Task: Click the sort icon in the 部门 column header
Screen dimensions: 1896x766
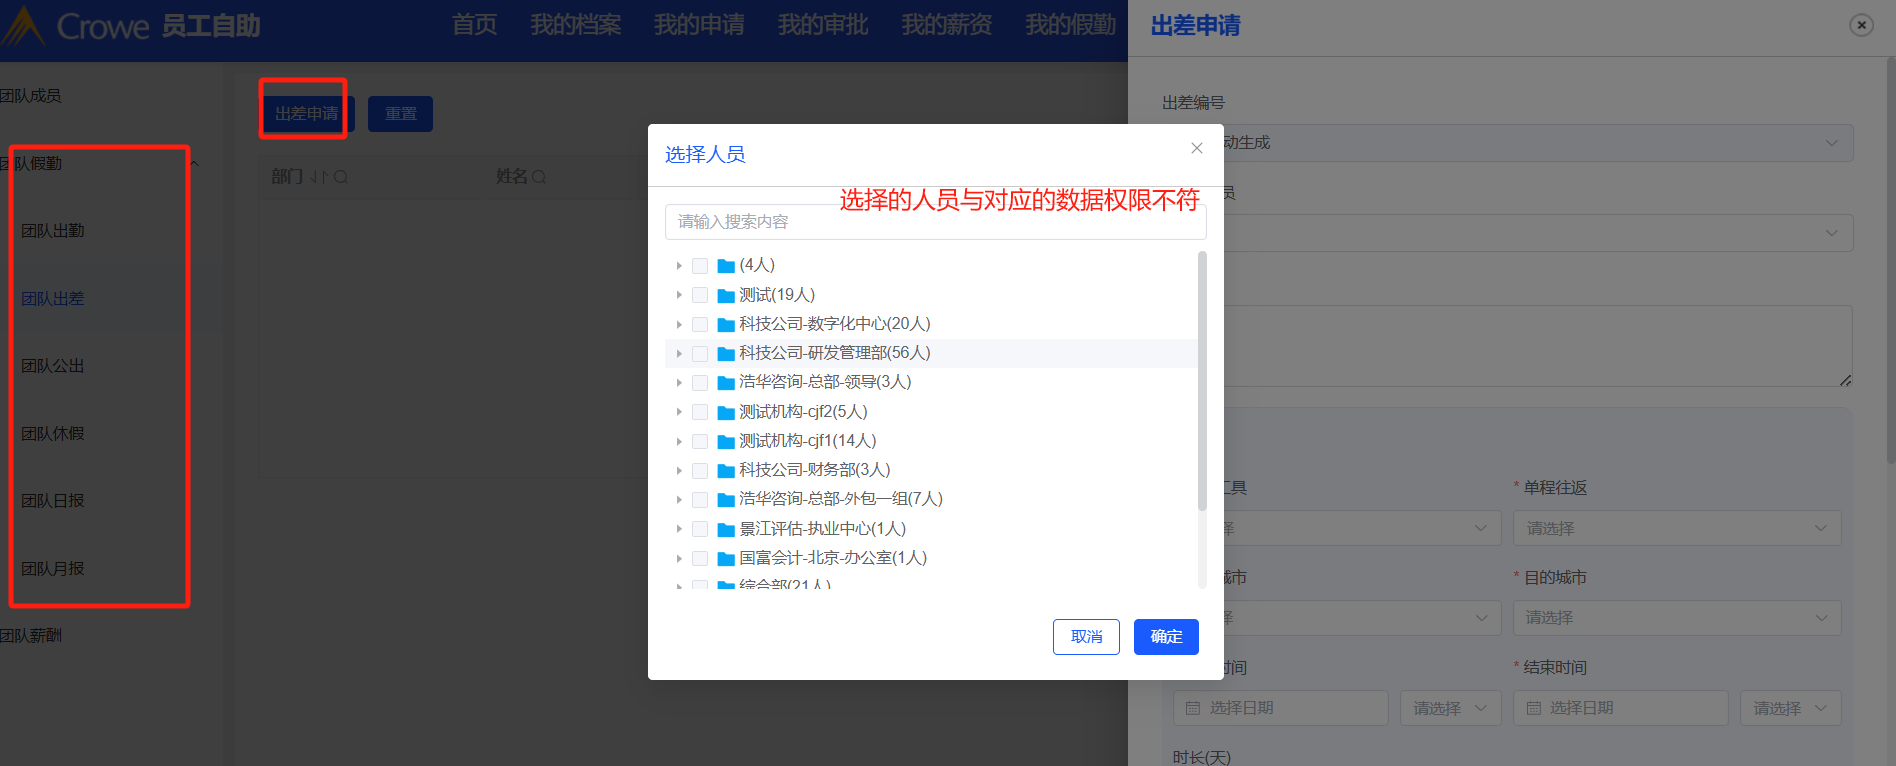Action: [x=319, y=177]
